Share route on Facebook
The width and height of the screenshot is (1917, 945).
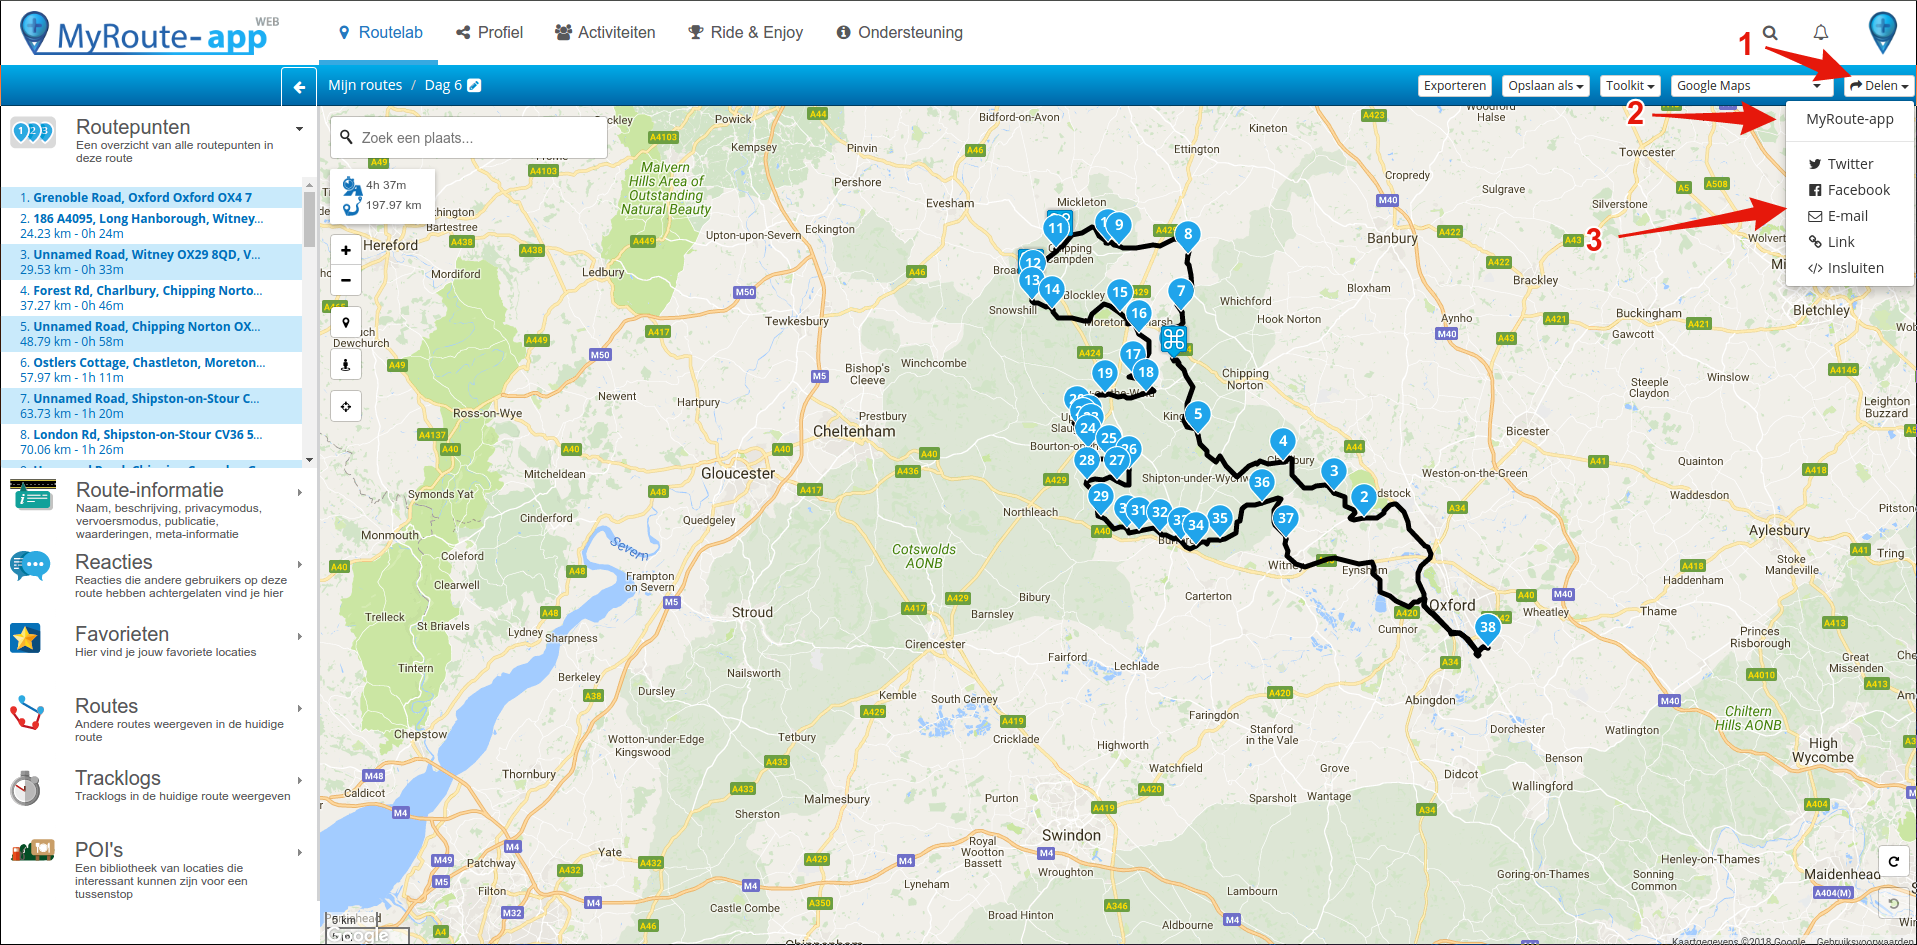(1849, 190)
